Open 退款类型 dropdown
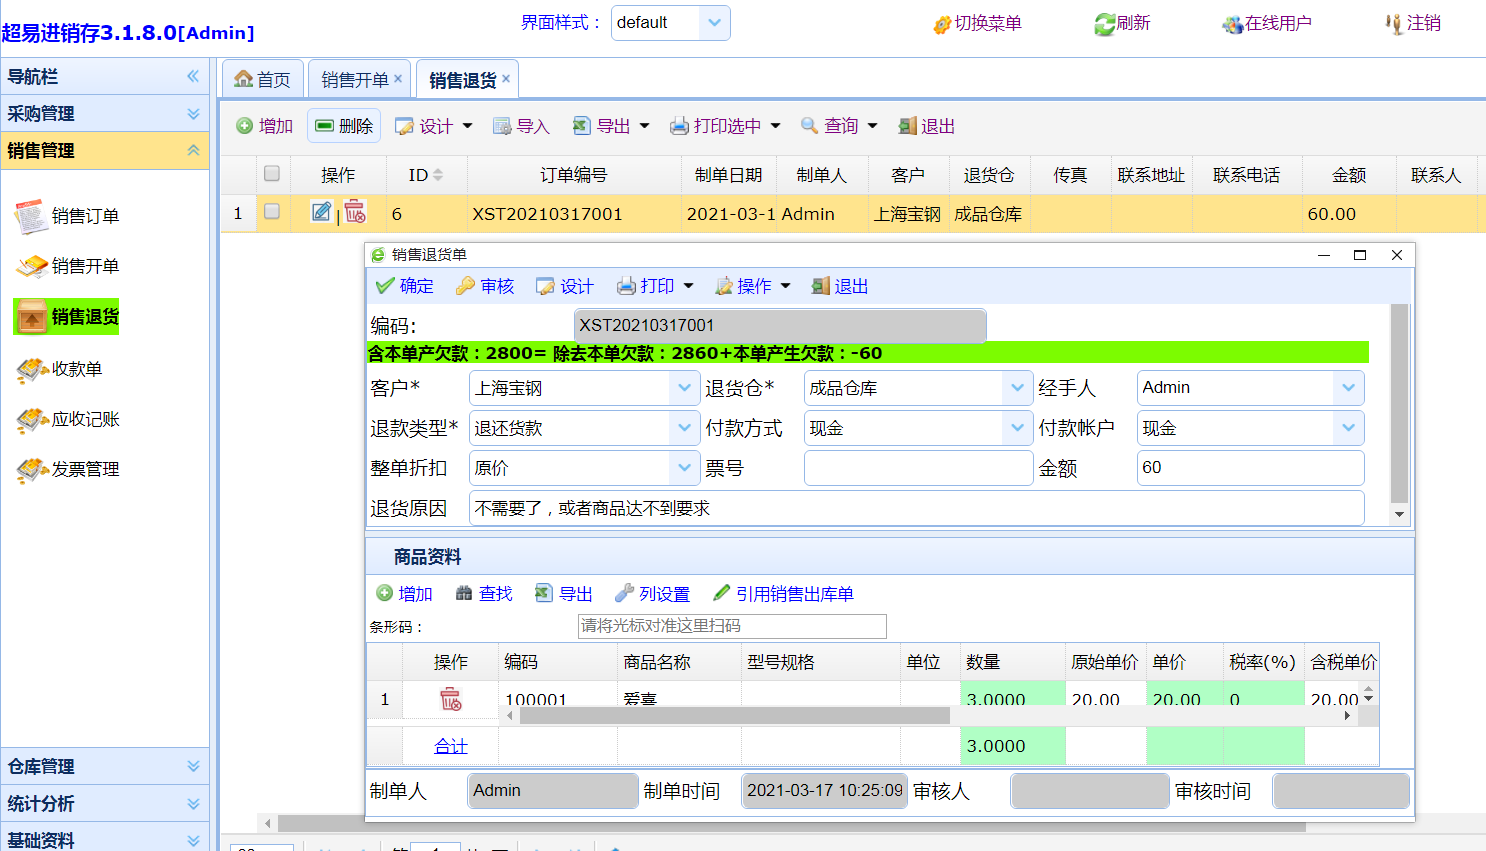The image size is (1486, 851). (x=684, y=428)
